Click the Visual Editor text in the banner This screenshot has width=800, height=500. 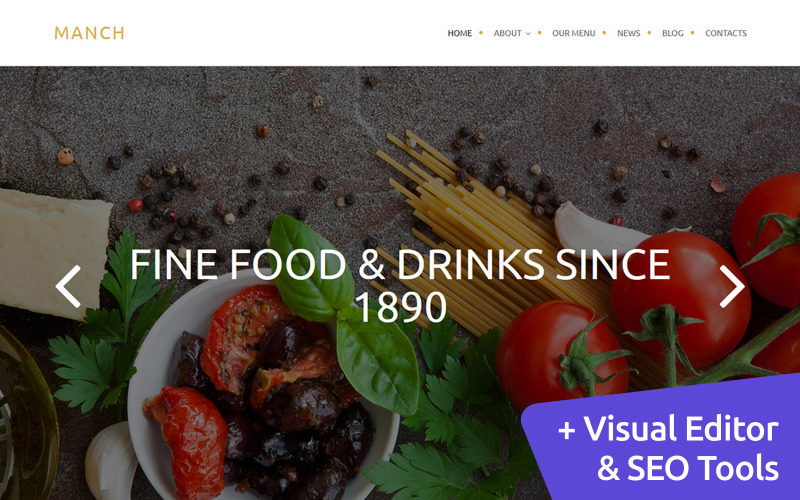[682, 429]
